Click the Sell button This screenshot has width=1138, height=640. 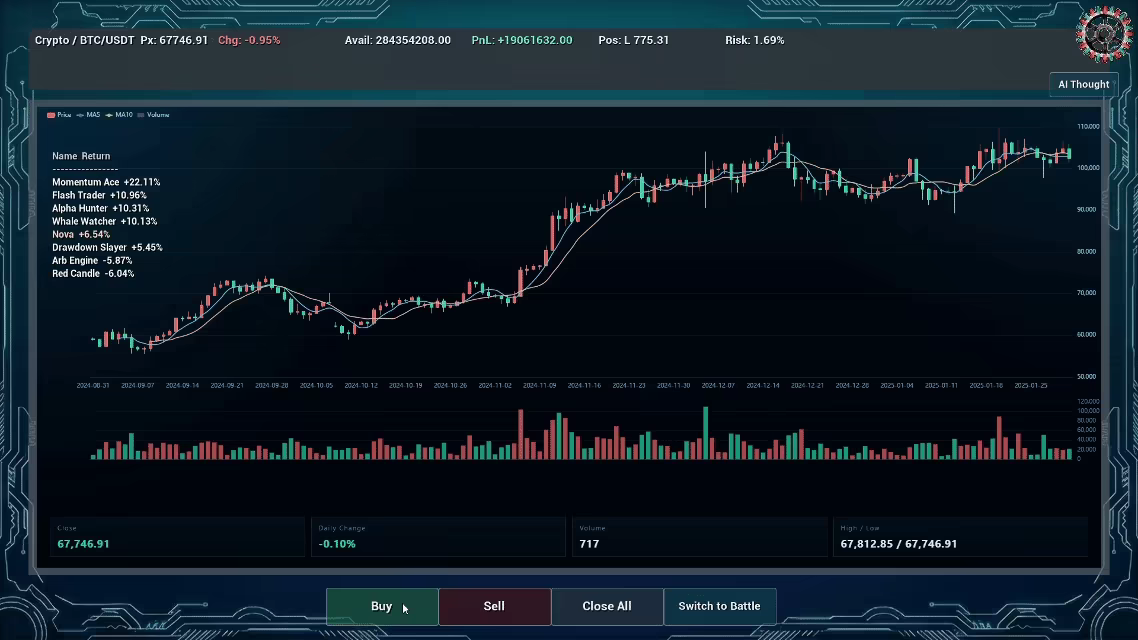pyautogui.click(x=494, y=606)
